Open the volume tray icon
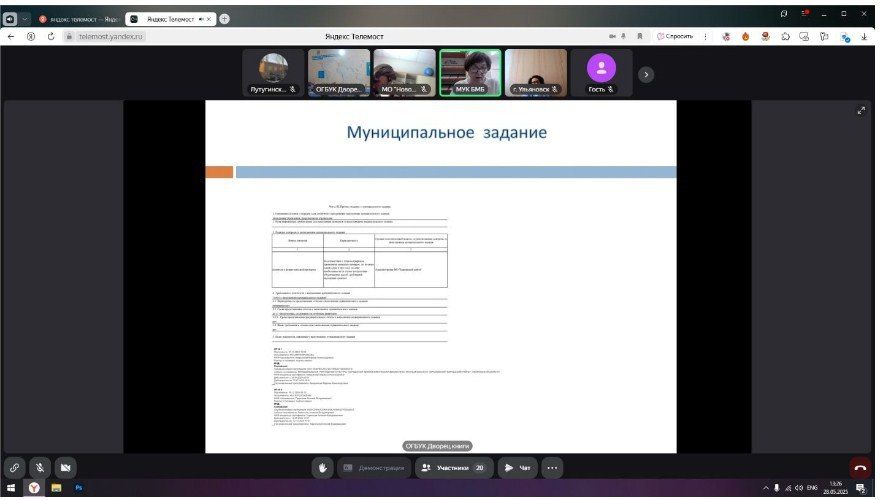881x500 pixels. tap(798, 488)
